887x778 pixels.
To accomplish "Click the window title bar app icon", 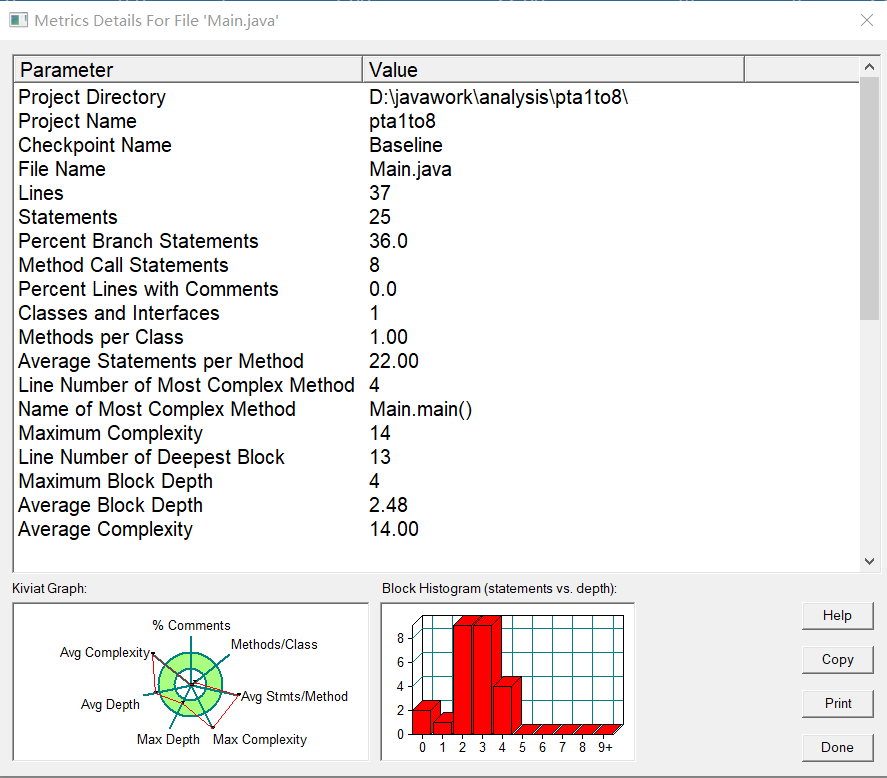I will tap(19, 20).
